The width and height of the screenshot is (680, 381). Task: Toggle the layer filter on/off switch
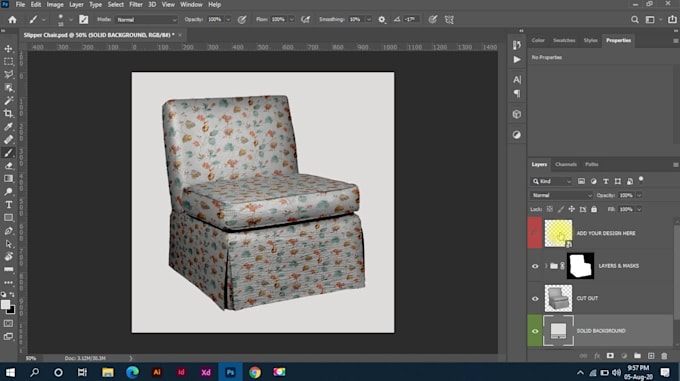[641, 179]
